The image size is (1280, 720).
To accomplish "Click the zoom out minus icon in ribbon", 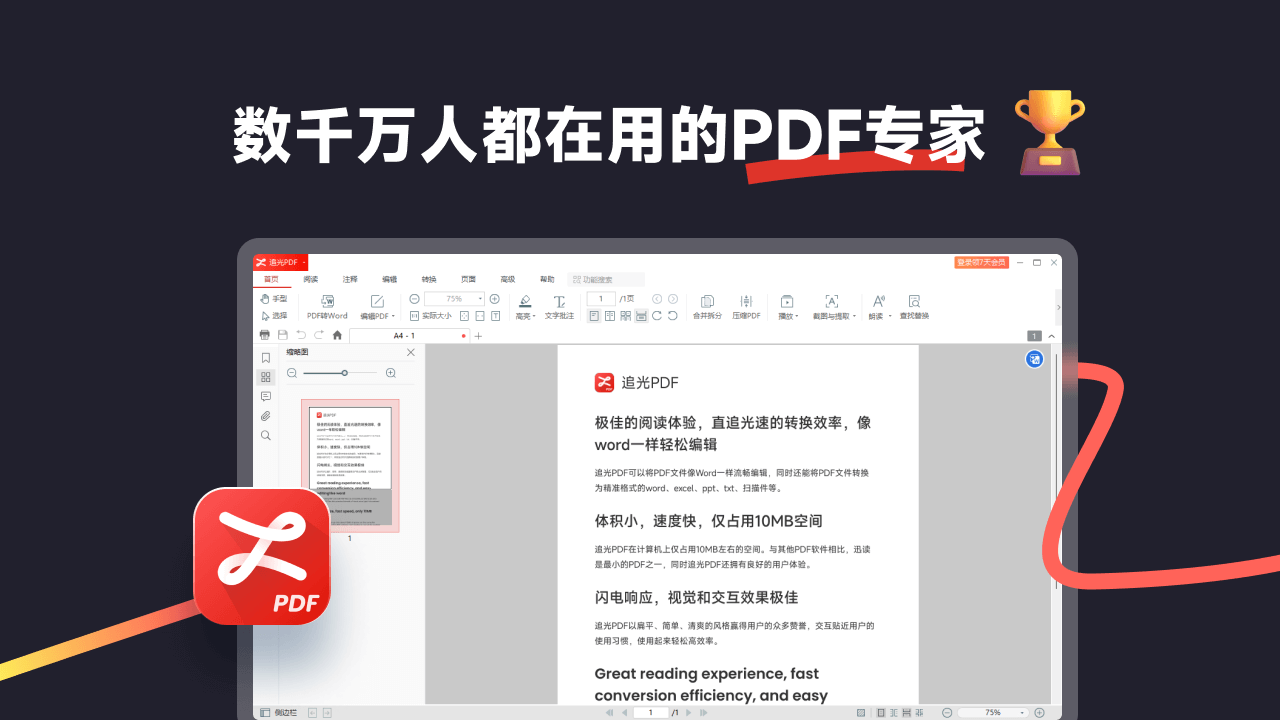I will point(414,299).
